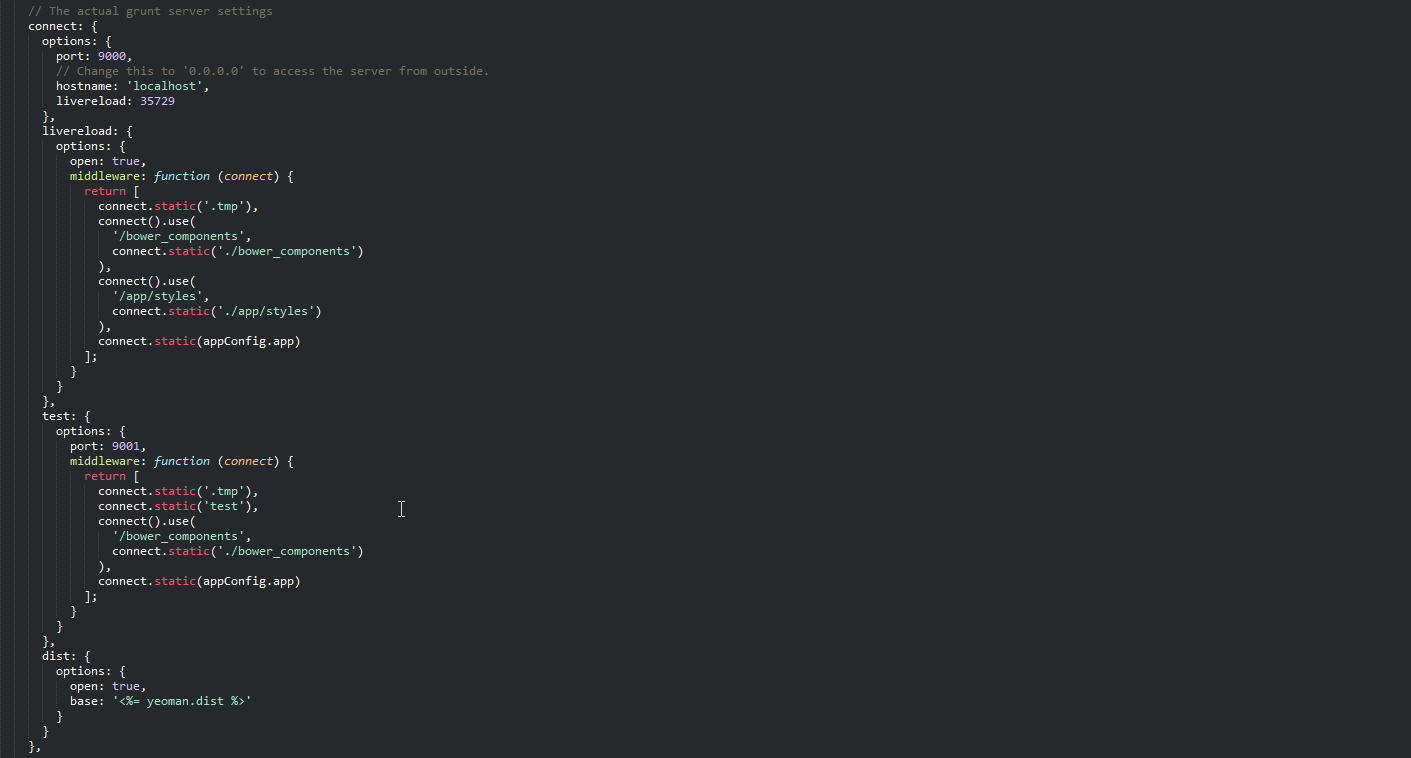Screen dimensions: 1411x758
Task: Place cursor on the "test: {" line
Action: pyautogui.click(x=67, y=416)
